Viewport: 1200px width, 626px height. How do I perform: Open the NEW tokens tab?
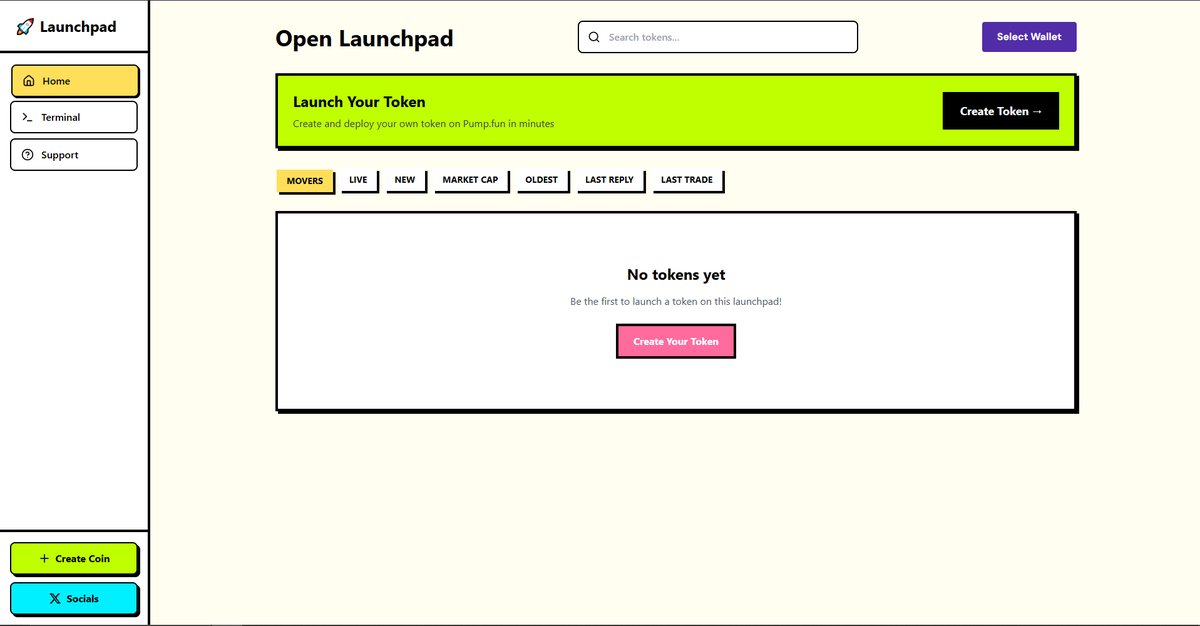(x=404, y=180)
